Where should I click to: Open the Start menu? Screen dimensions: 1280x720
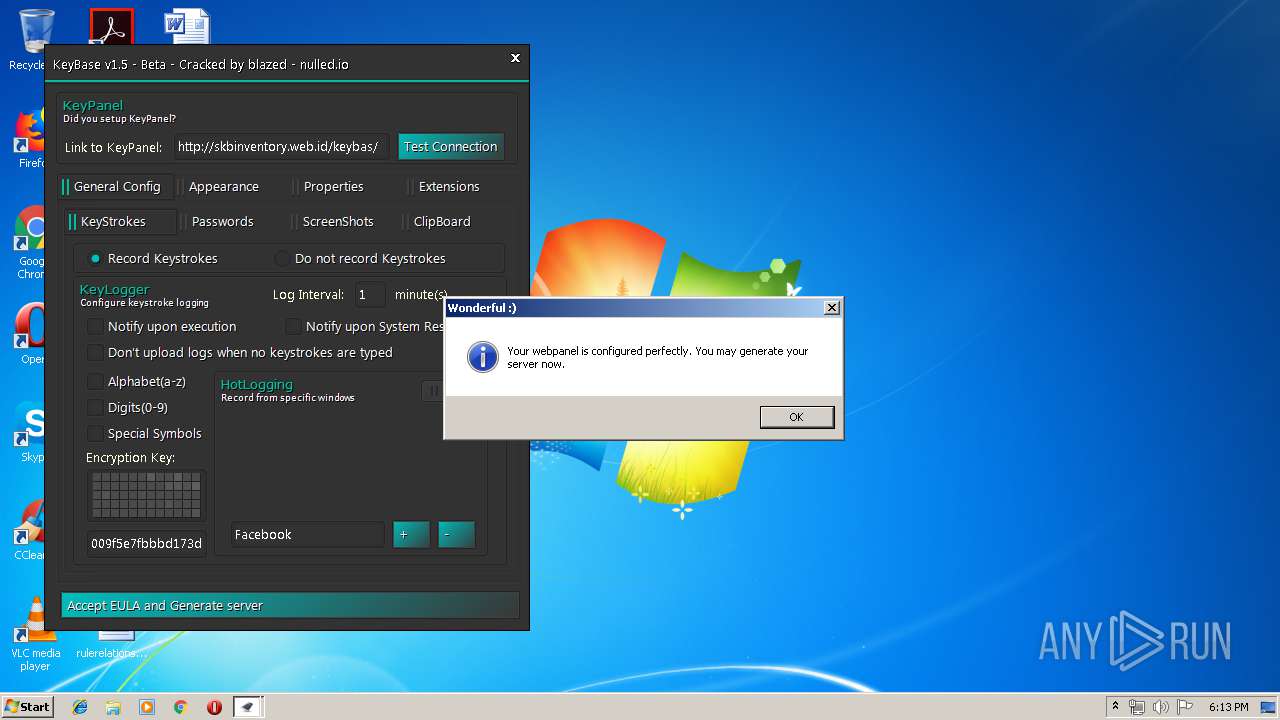coord(28,706)
